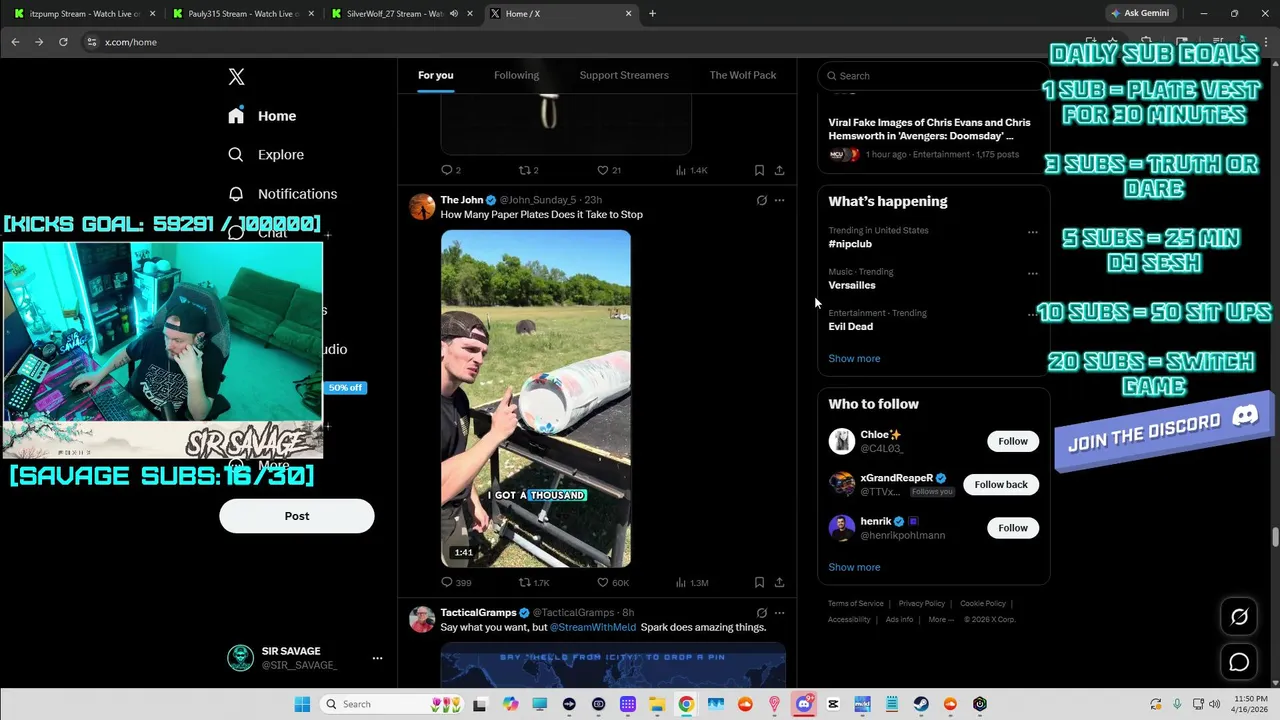Click the Post button
The width and height of the screenshot is (1280, 720).
click(297, 516)
